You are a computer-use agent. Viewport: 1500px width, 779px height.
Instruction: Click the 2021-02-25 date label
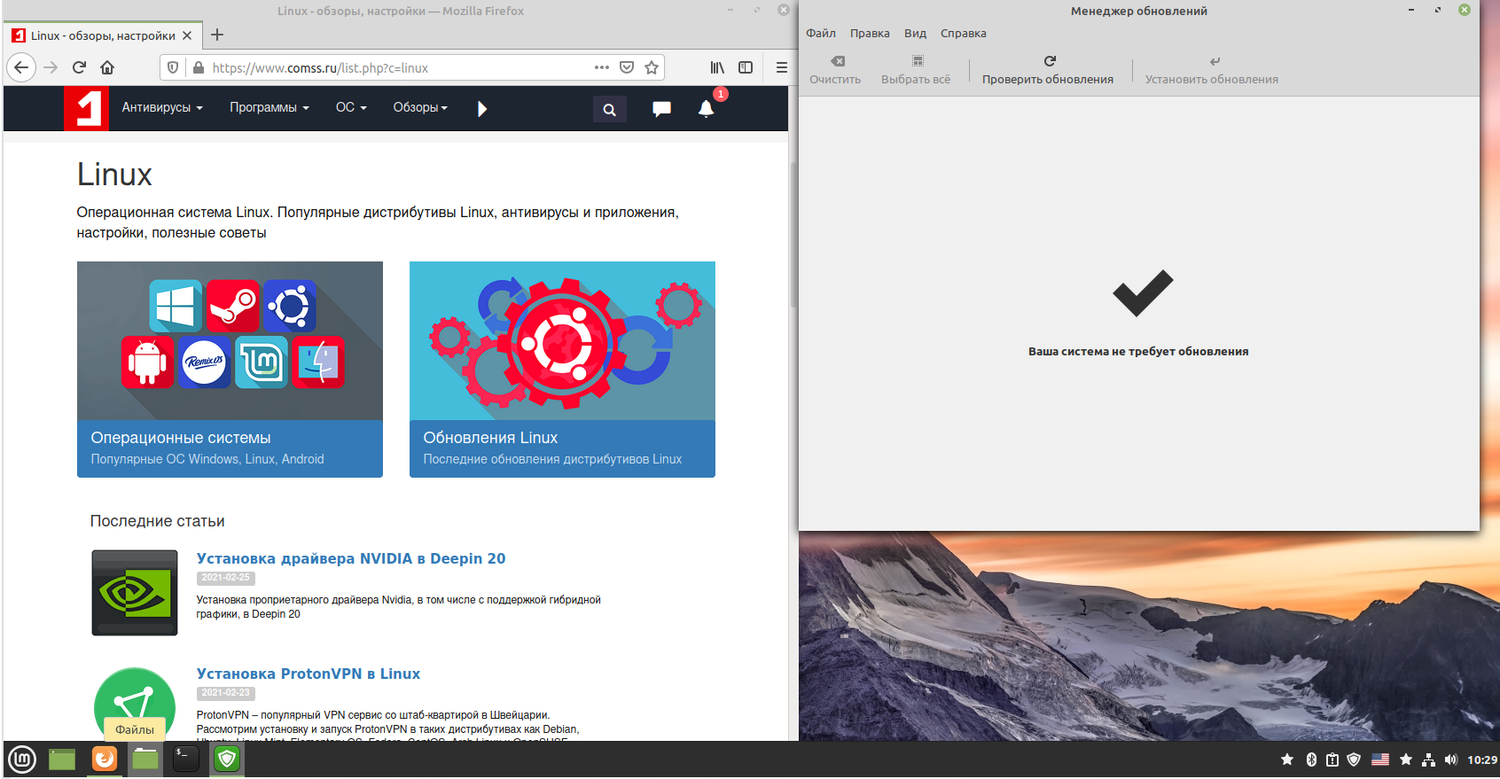pyautogui.click(x=225, y=578)
